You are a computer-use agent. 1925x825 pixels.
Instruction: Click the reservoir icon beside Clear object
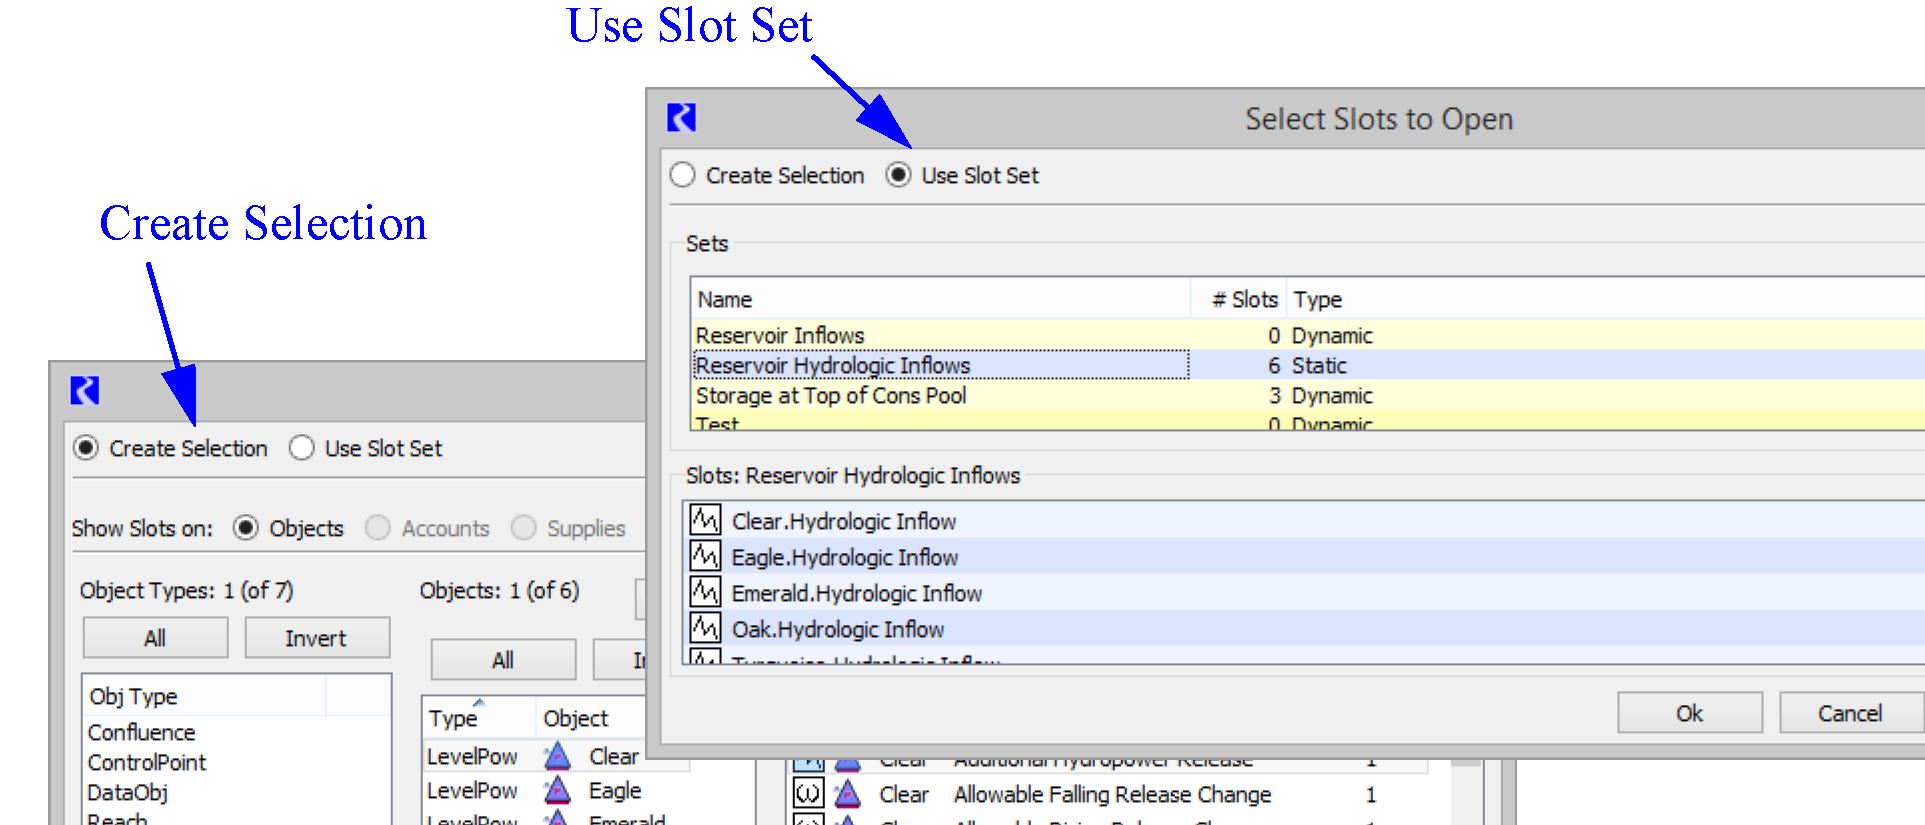click(x=557, y=756)
